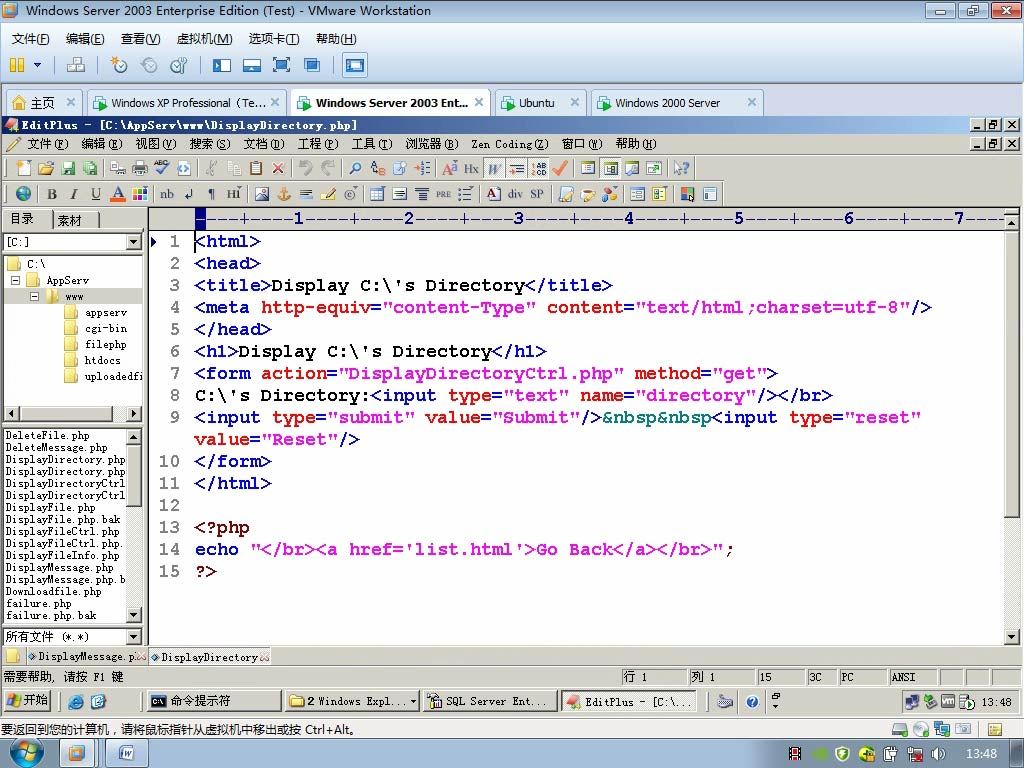This screenshot has width=1024, height=768.
Task: Click the Paste clipboard icon
Action: pyautogui.click(x=256, y=168)
